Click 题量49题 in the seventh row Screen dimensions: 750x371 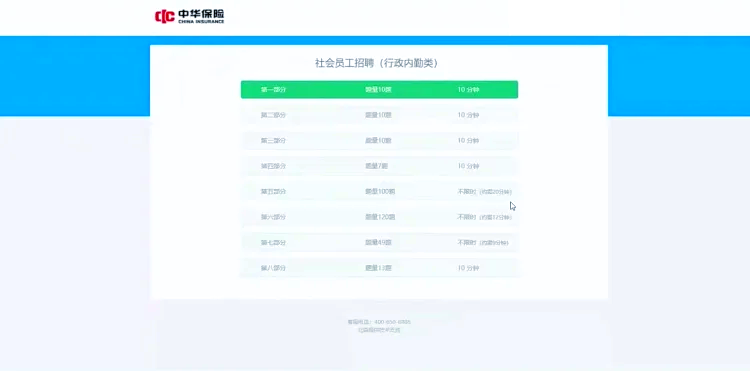tap(378, 242)
